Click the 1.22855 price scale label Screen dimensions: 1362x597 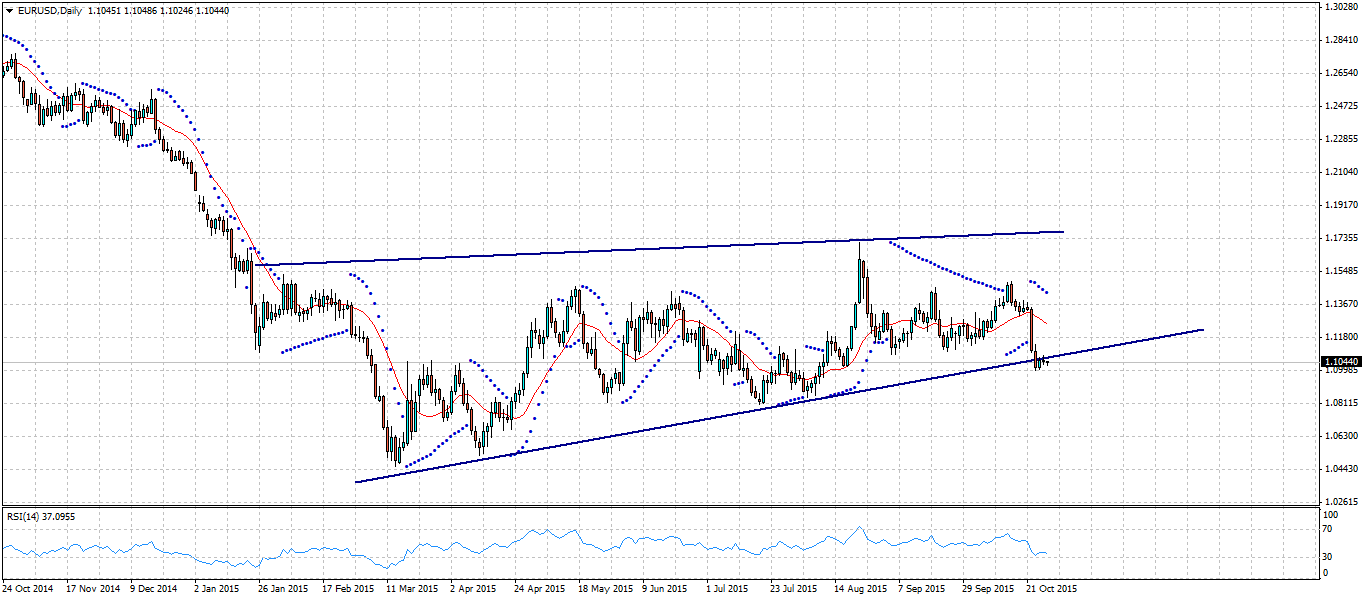click(1340, 139)
